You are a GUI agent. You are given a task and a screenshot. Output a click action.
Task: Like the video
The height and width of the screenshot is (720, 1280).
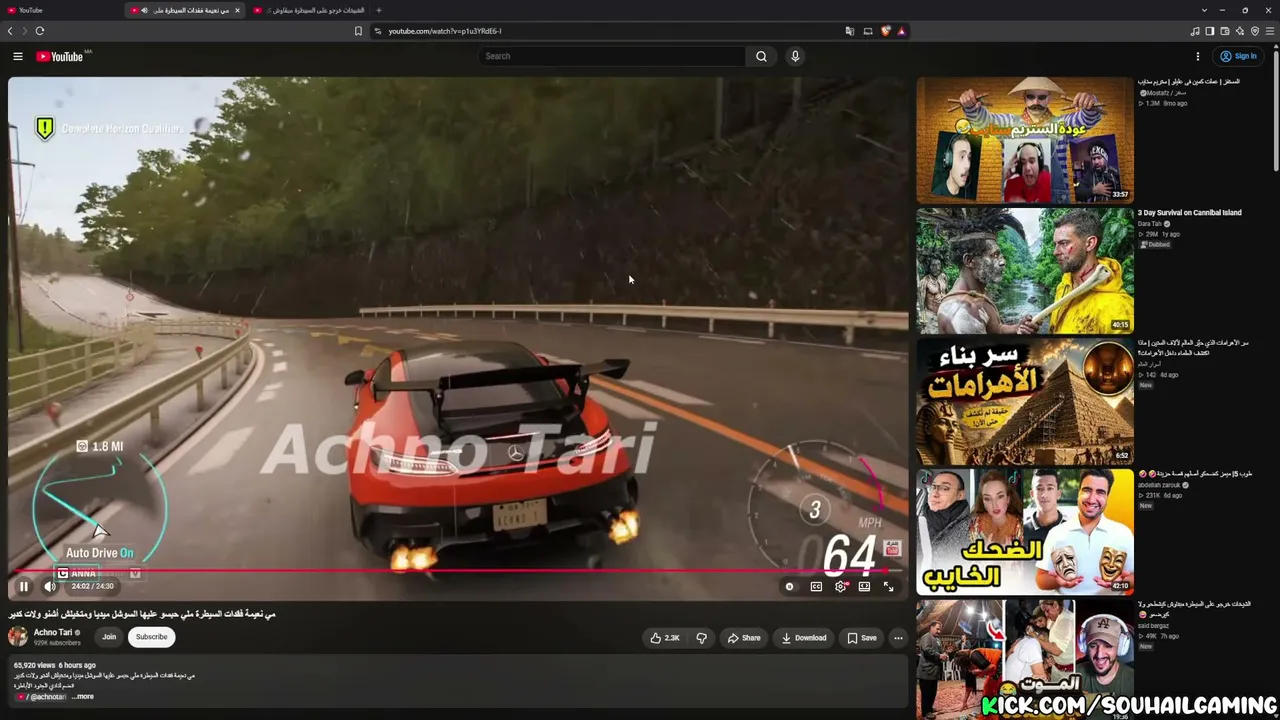click(x=665, y=638)
